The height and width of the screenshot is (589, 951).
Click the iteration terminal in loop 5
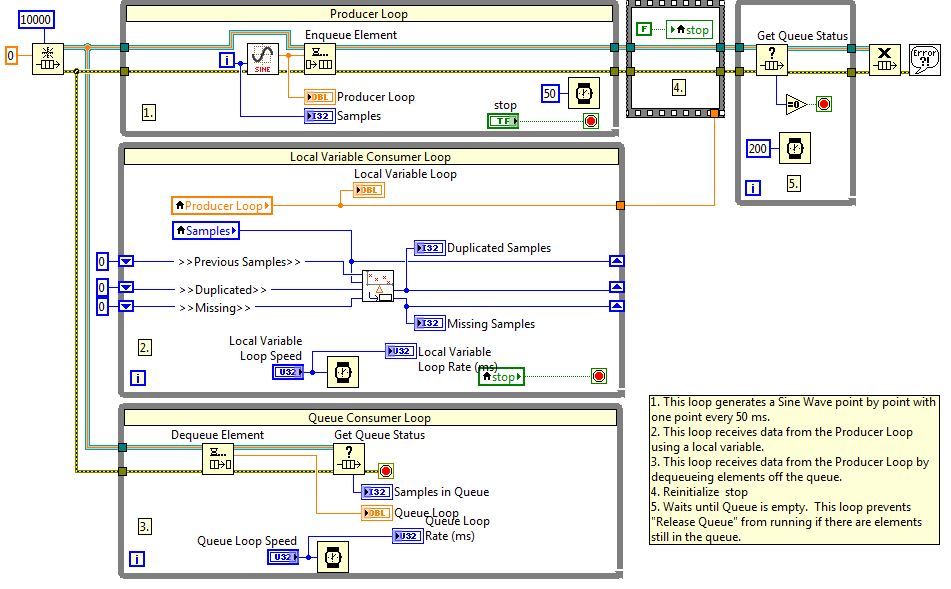point(753,187)
